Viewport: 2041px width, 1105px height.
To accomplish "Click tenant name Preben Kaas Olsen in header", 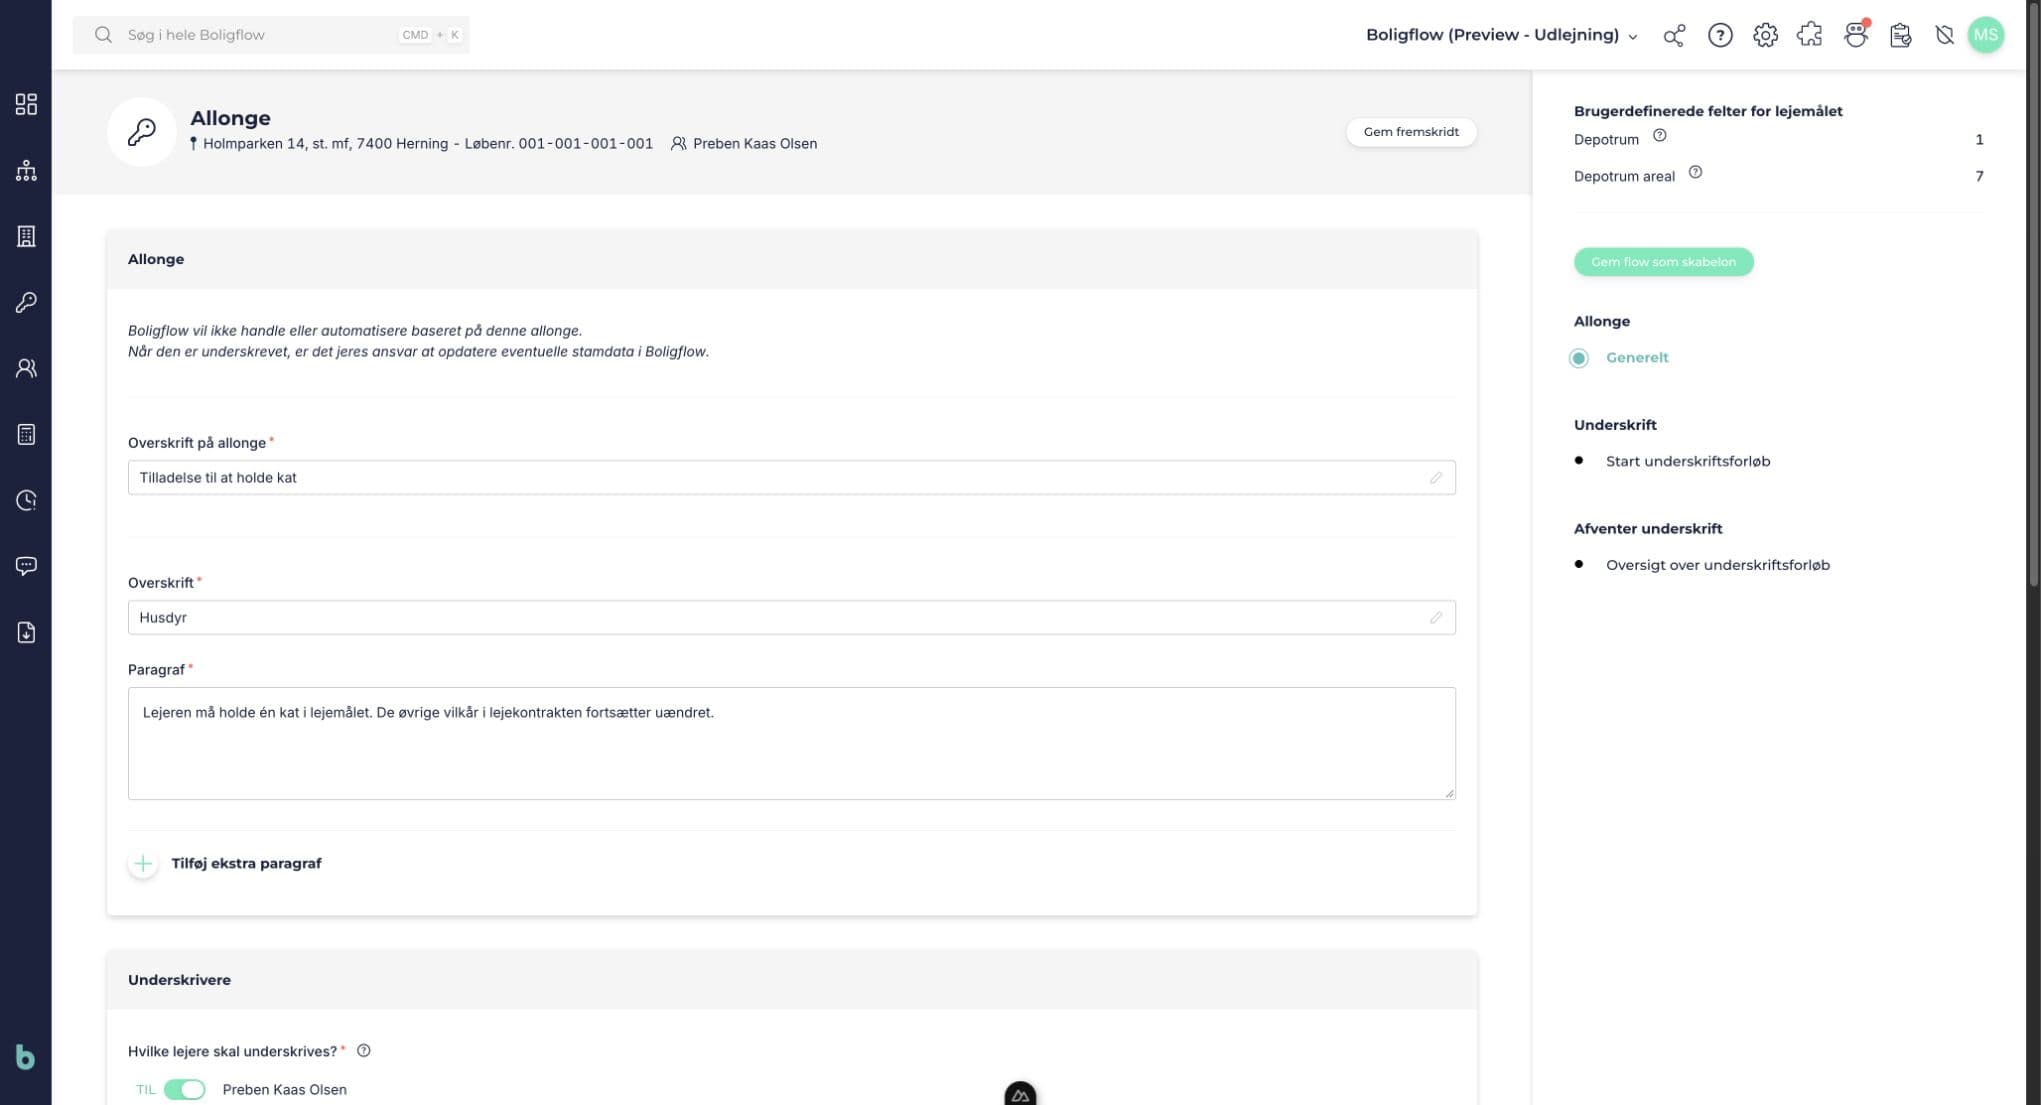I will click(754, 143).
